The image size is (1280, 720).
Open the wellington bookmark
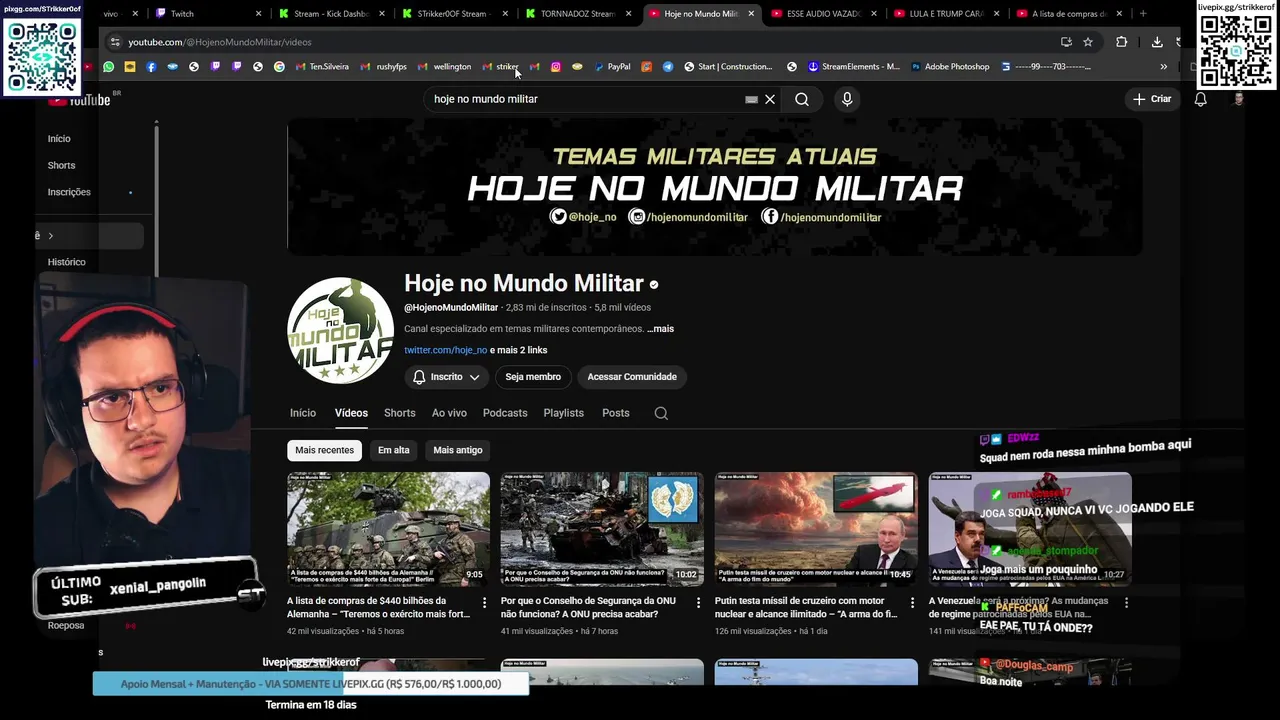445,67
